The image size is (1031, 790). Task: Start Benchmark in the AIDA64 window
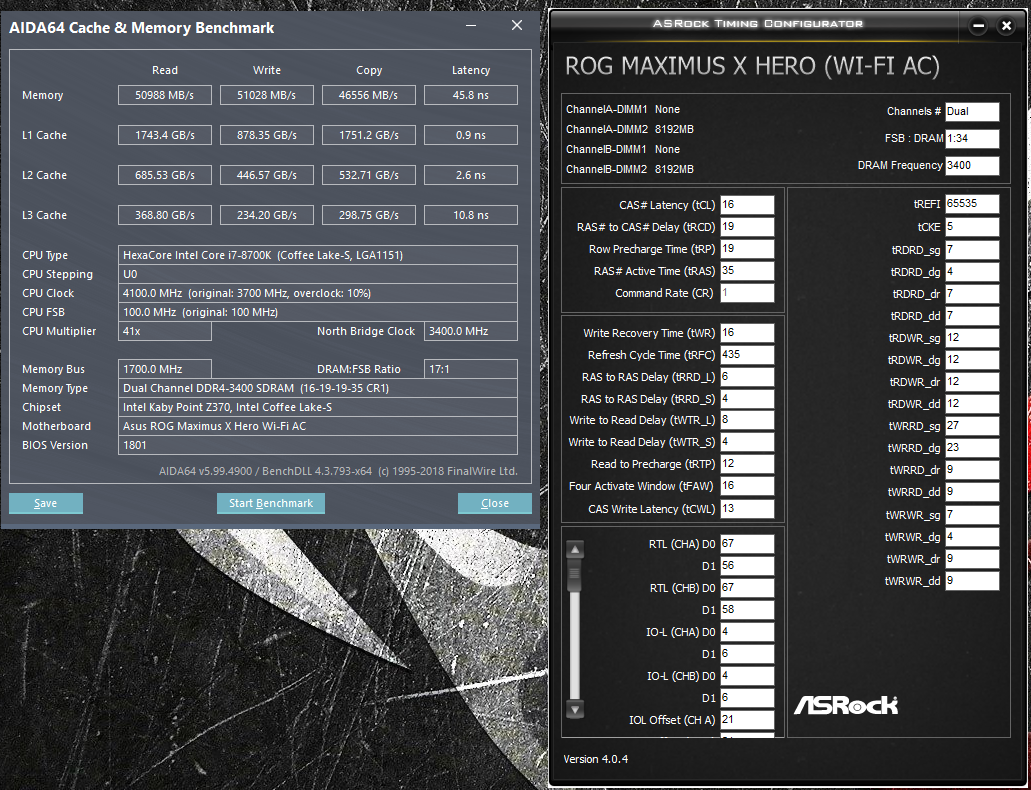point(271,503)
